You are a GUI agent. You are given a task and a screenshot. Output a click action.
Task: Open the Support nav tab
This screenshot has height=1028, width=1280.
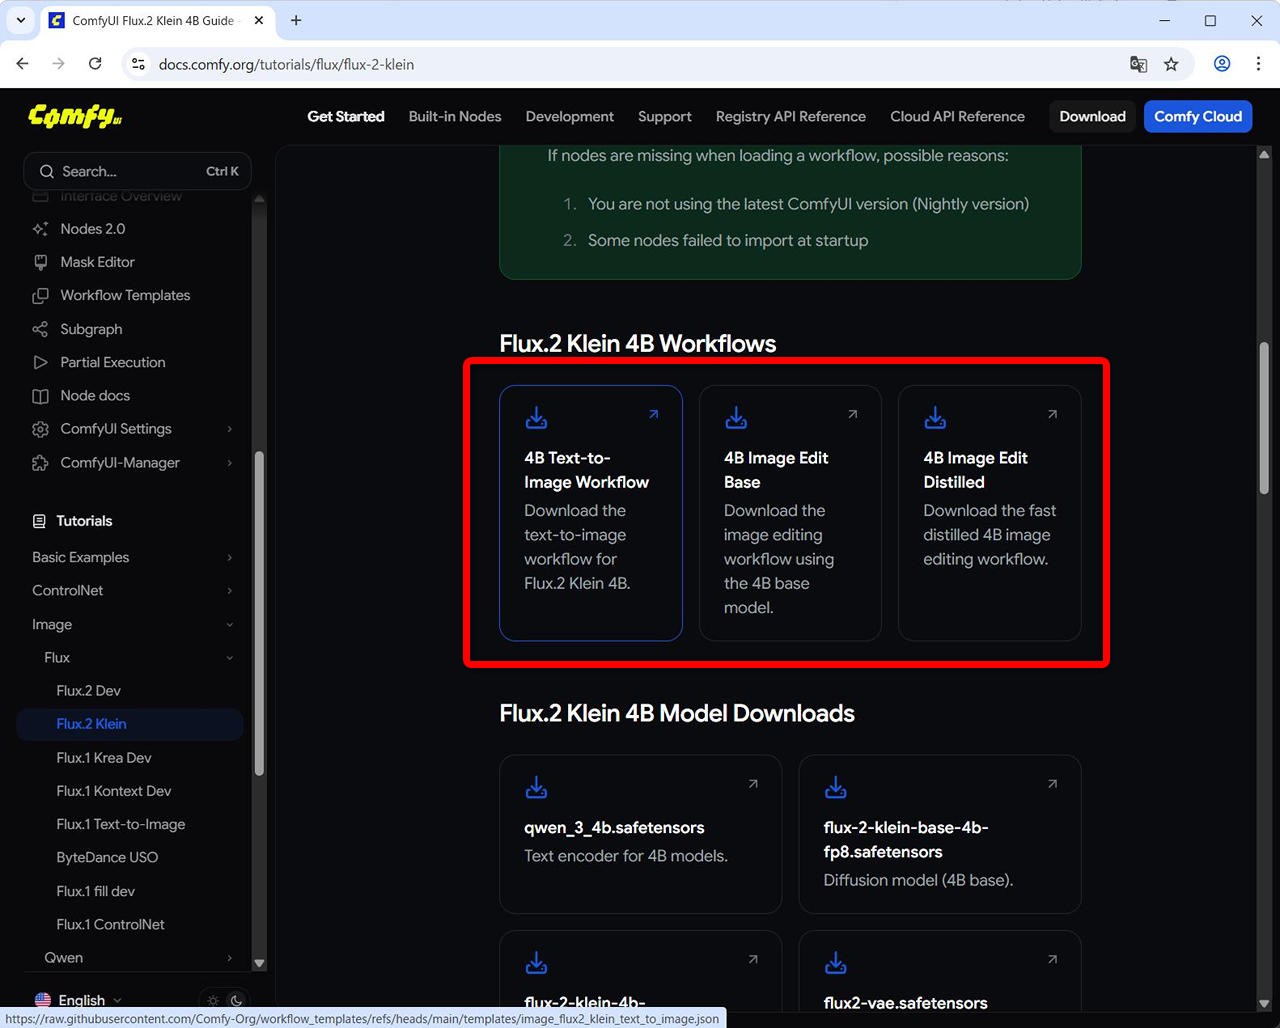point(664,116)
